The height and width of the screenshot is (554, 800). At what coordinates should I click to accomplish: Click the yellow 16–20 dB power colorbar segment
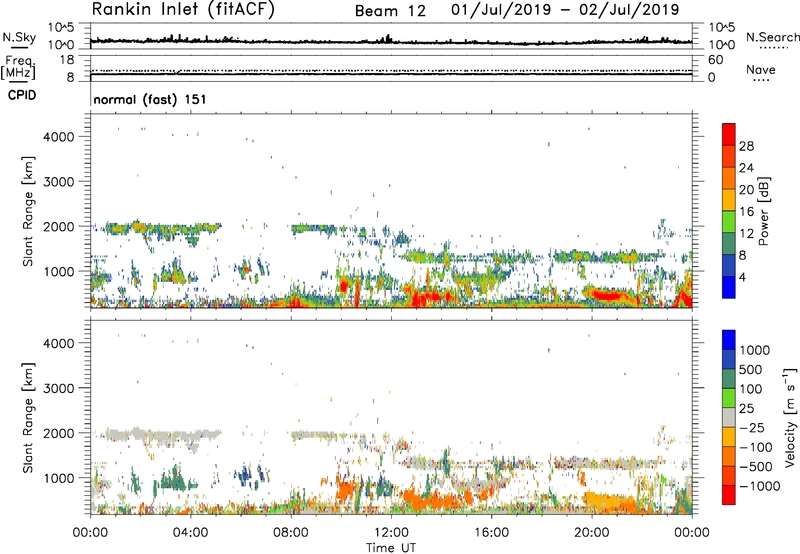click(729, 200)
